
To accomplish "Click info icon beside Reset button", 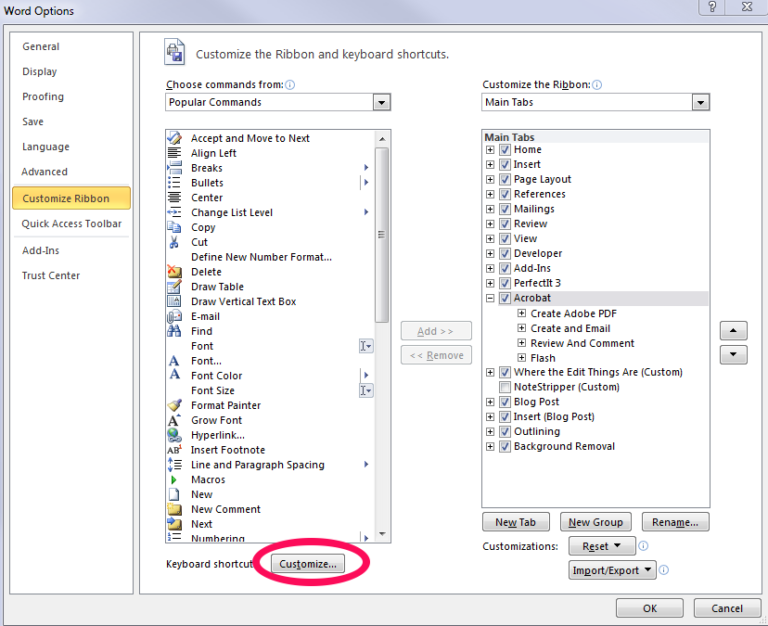I will click(x=644, y=546).
